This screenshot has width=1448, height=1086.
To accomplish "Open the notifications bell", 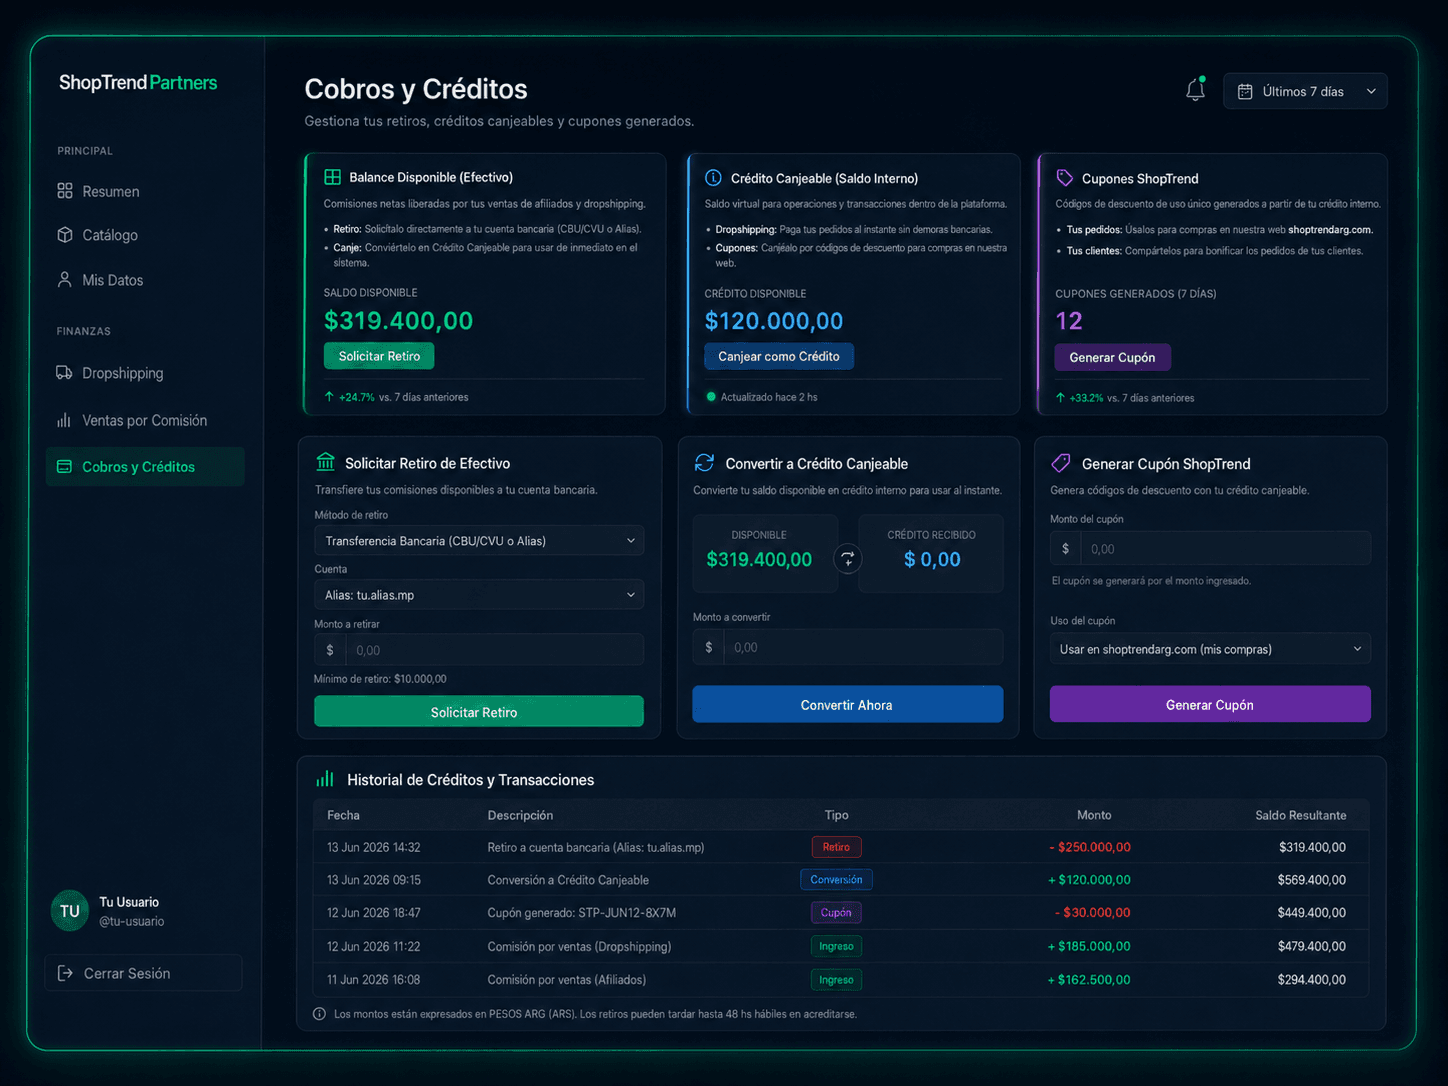I will [x=1195, y=90].
